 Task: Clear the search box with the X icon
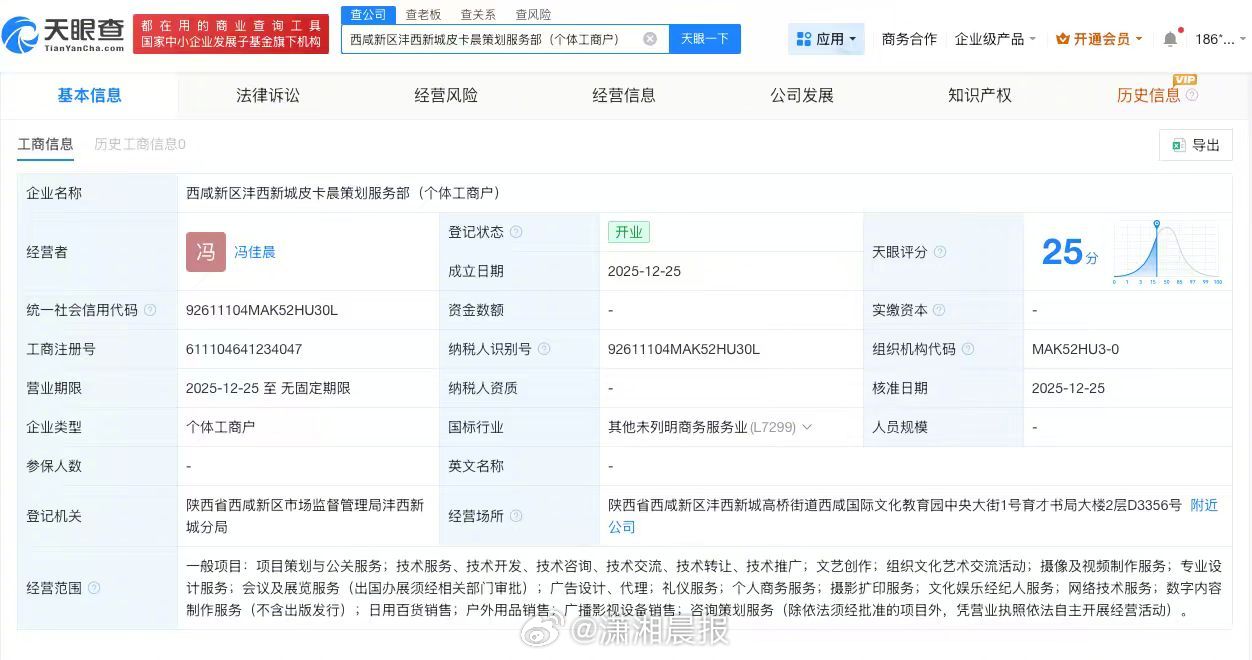pos(650,38)
